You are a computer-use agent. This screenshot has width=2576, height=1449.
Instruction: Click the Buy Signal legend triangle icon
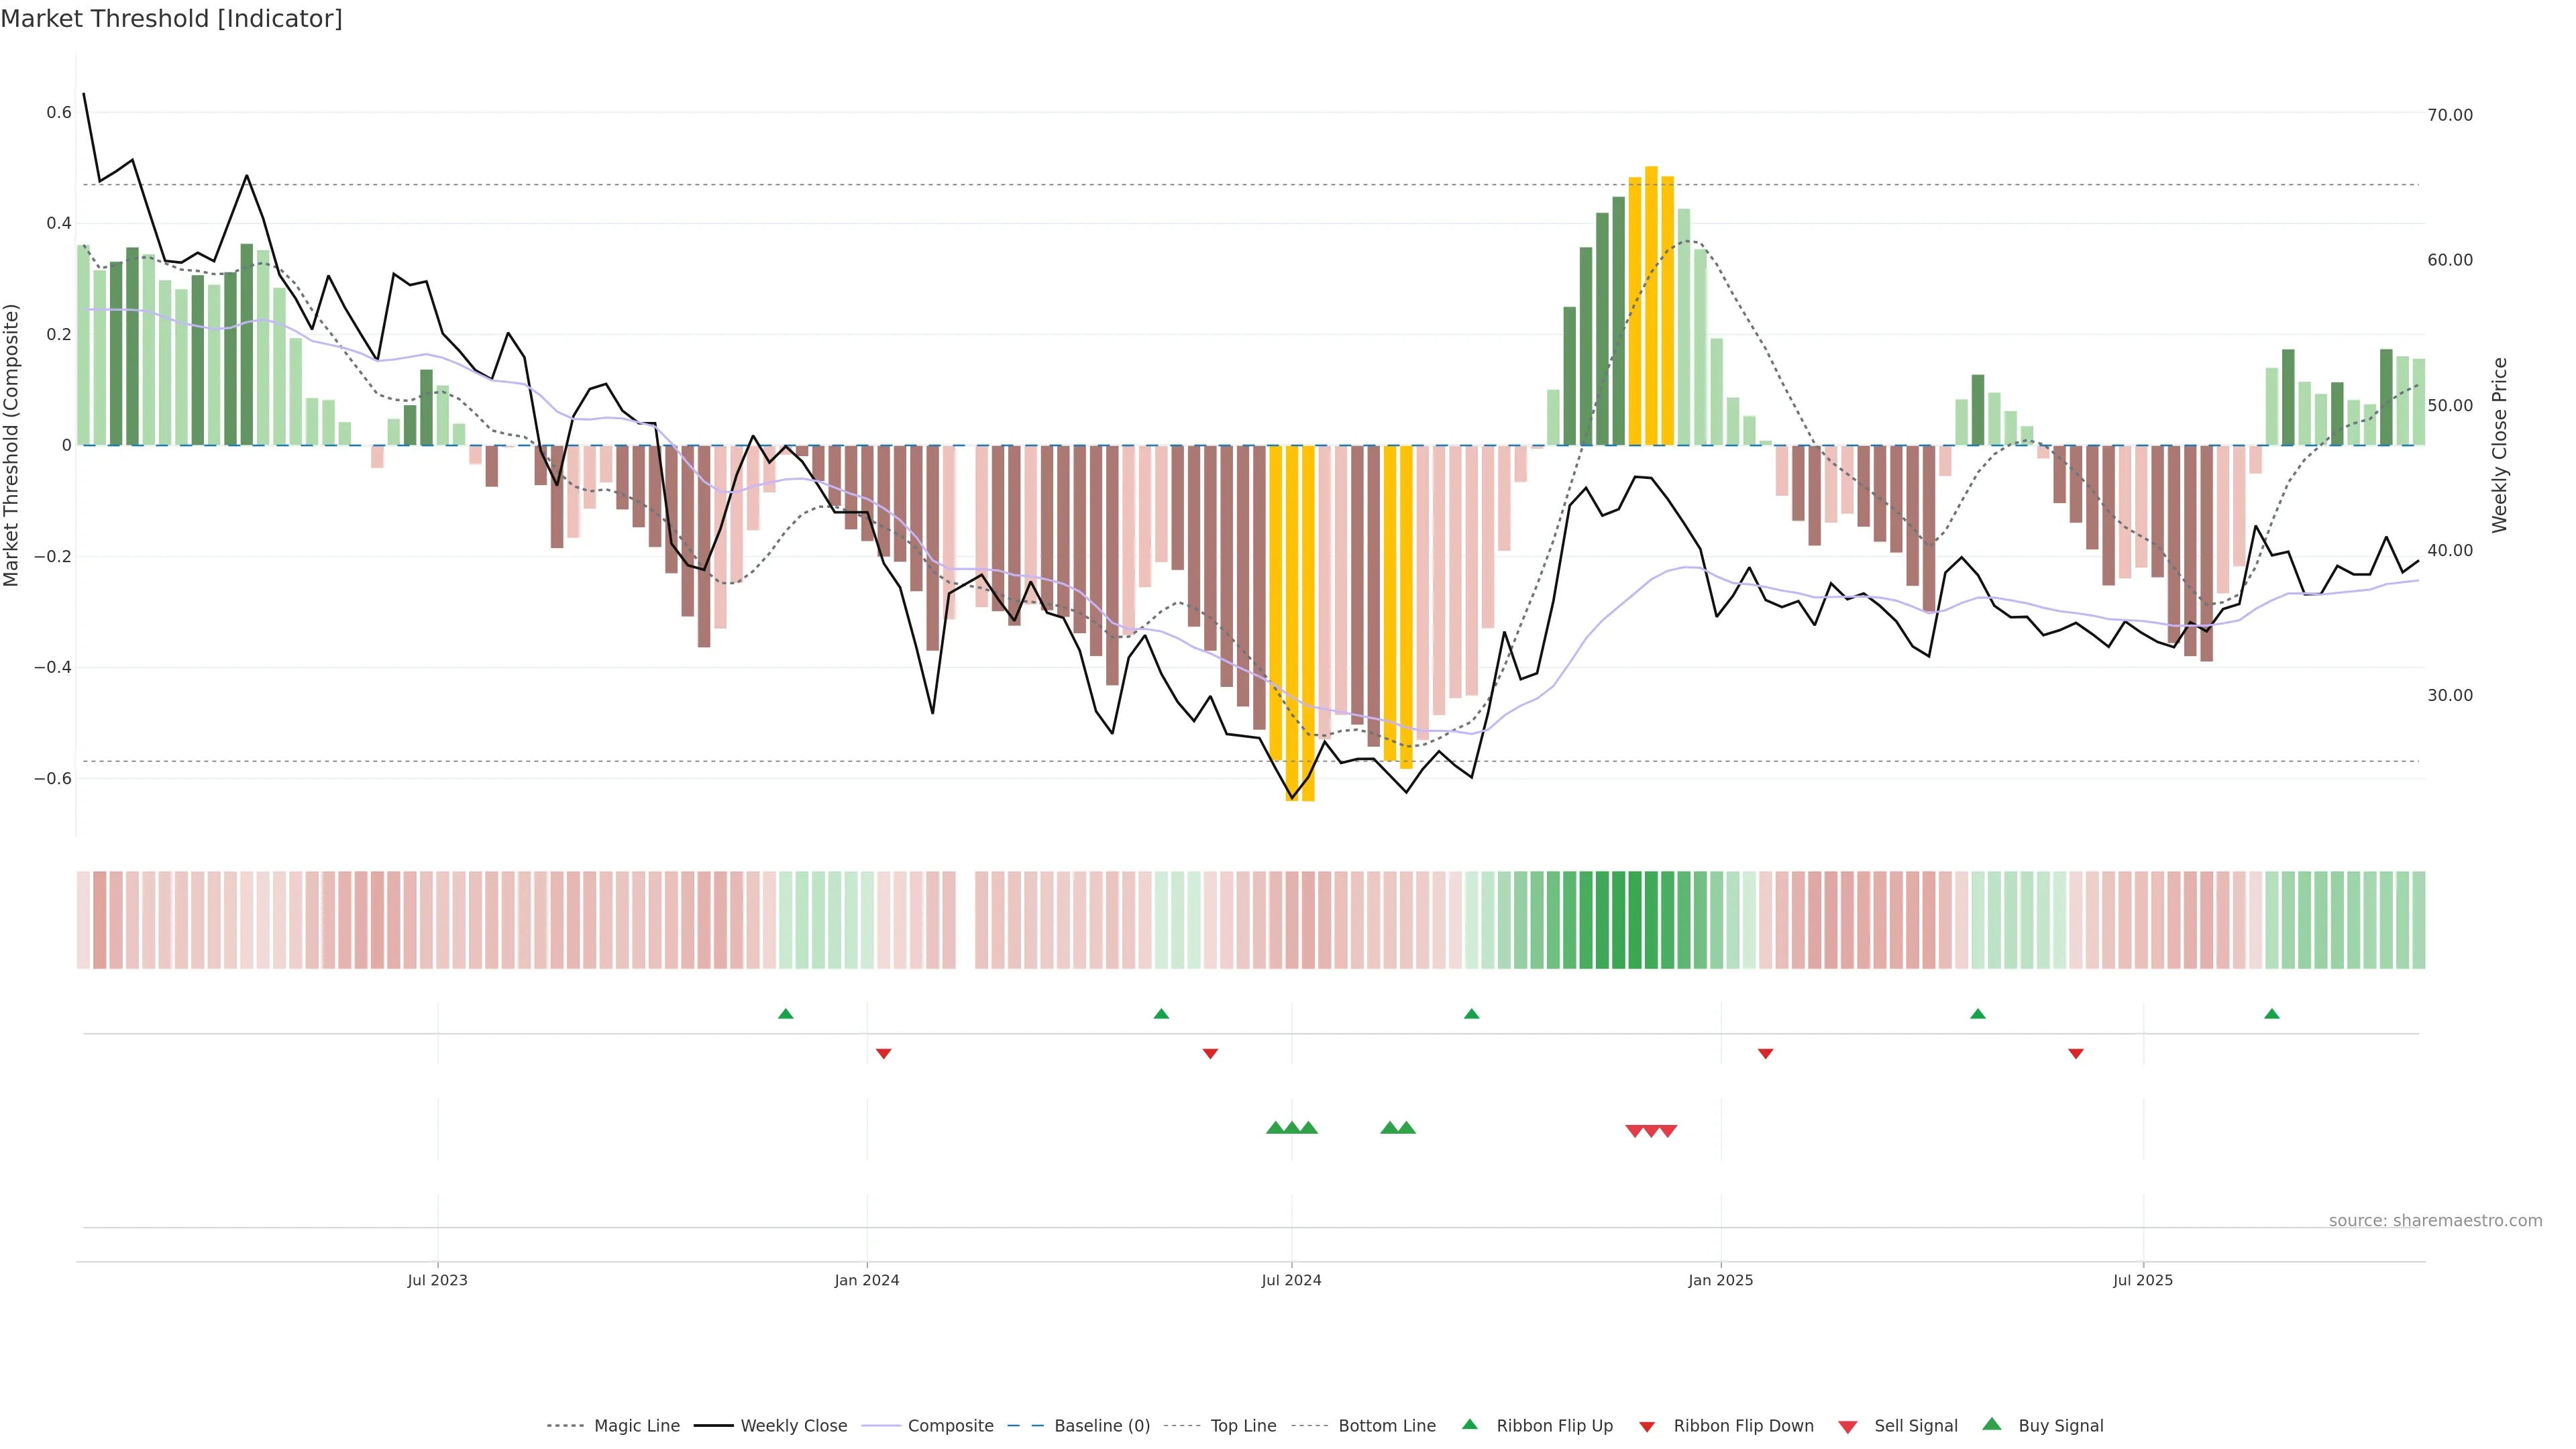tap(1991, 1424)
